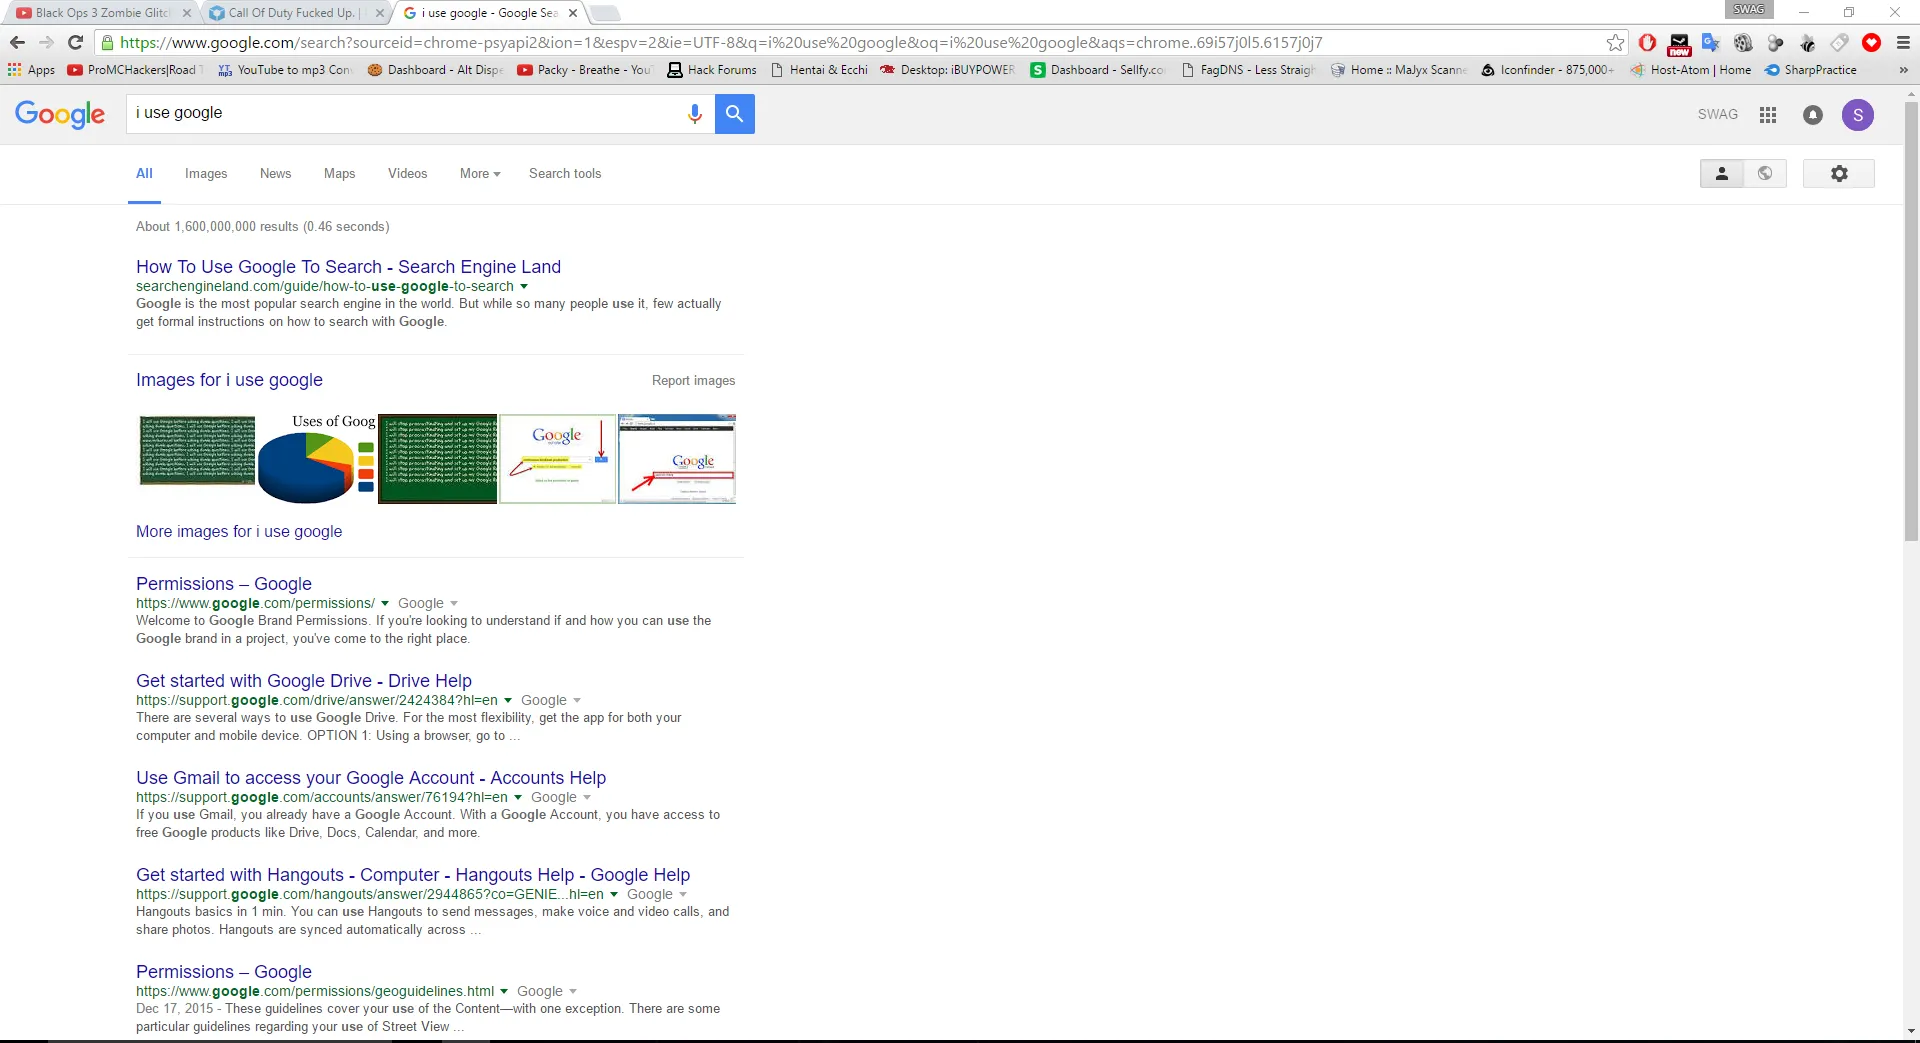1920x1043 pixels.
Task: Open the Steam extension with new badge
Action: (1679, 43)
